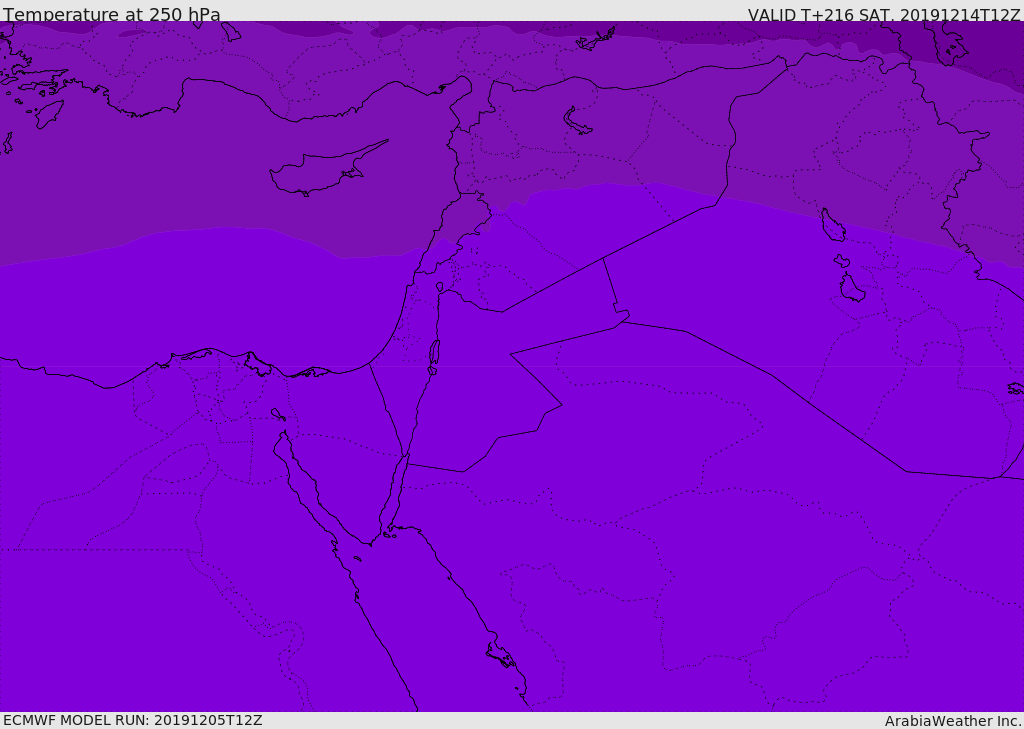Click the 'VALID T+216 SAT. 20191214T12Z' label

(x=884, y=14)
